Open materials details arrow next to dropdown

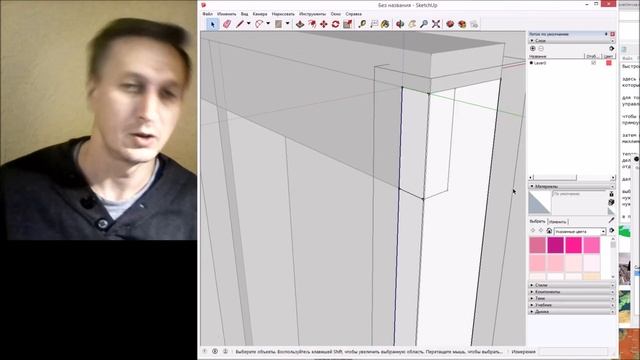coord(611,231)
